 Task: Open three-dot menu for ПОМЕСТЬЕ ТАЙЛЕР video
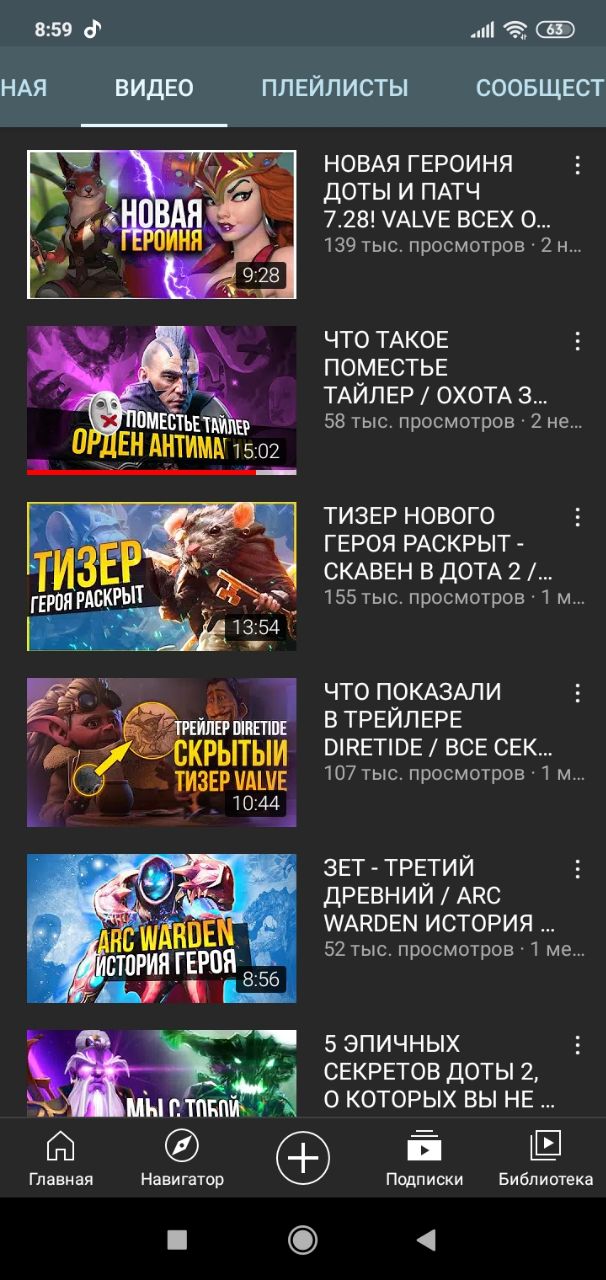pyautogui.click(x=577, y=341)
